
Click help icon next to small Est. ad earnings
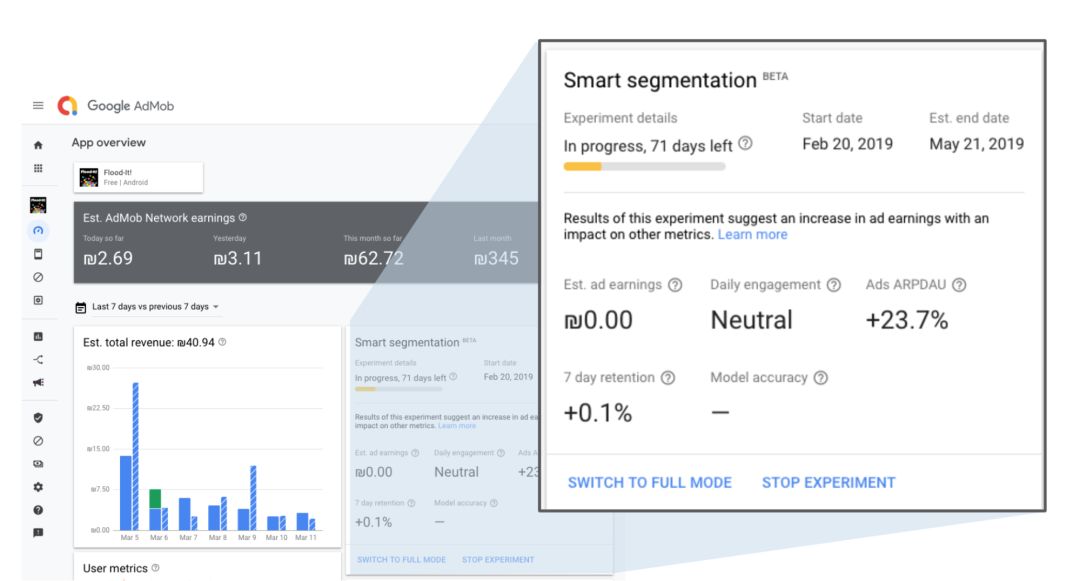[415, 453]
